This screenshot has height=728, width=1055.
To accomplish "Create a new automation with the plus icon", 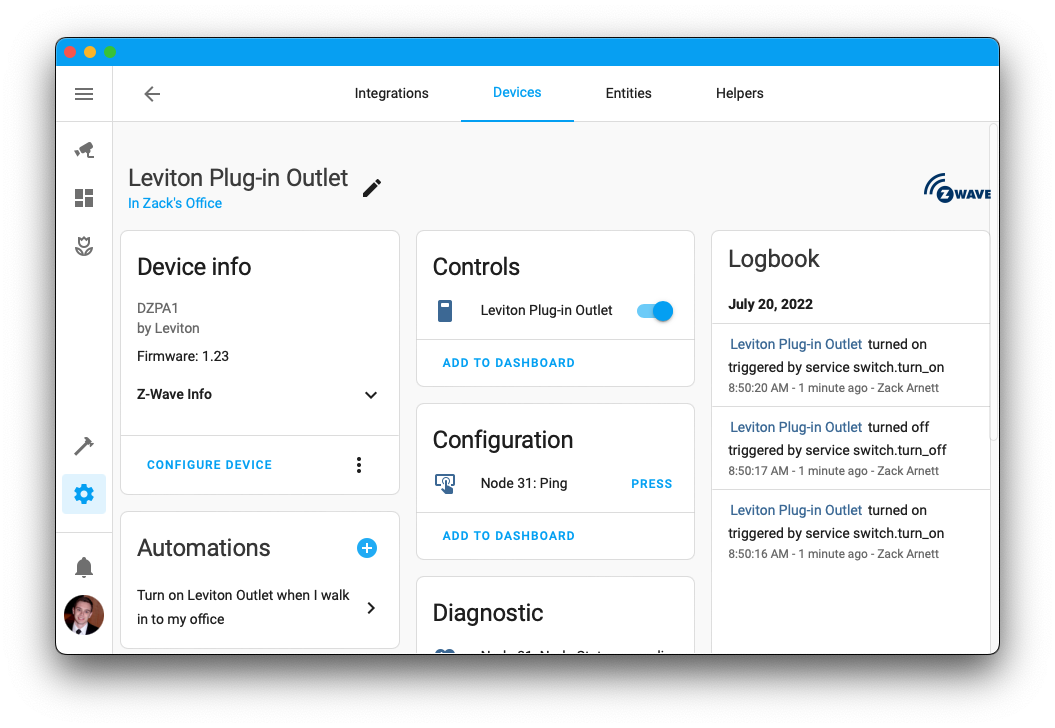I will (367, 548).
